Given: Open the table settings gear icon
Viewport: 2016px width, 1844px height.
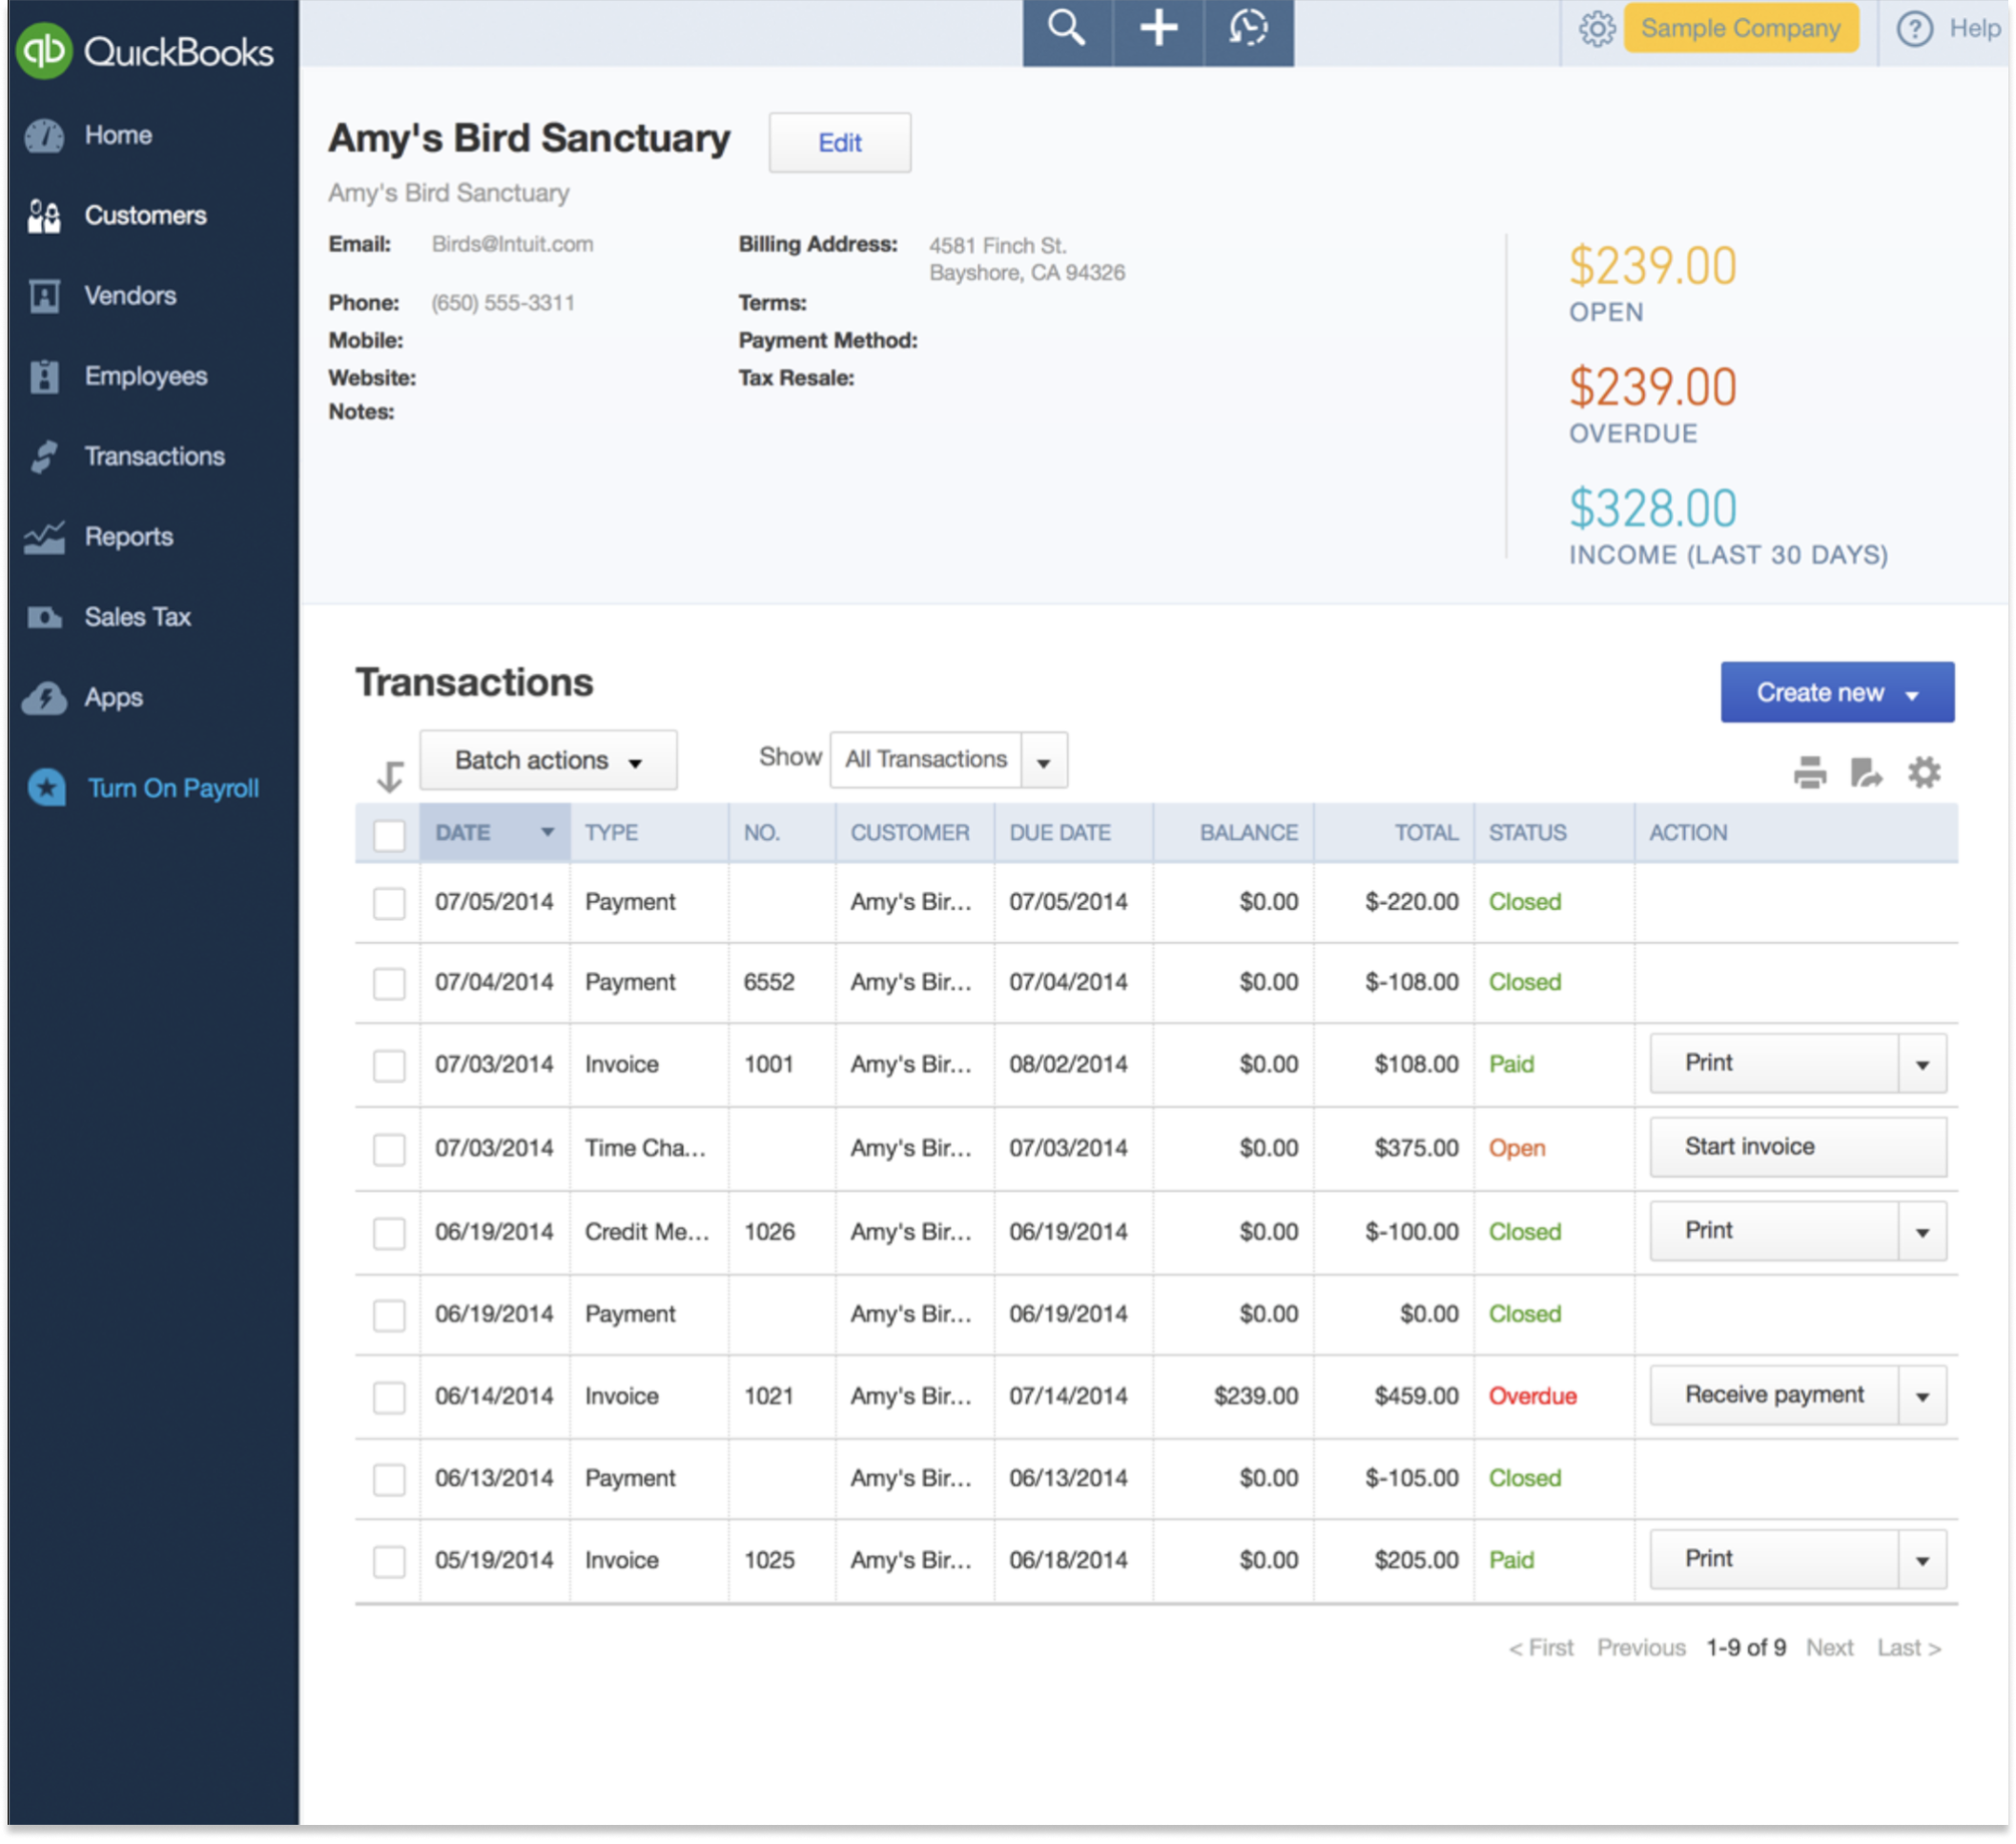Looking at the screenshot, I should (x=1923, y=773).
